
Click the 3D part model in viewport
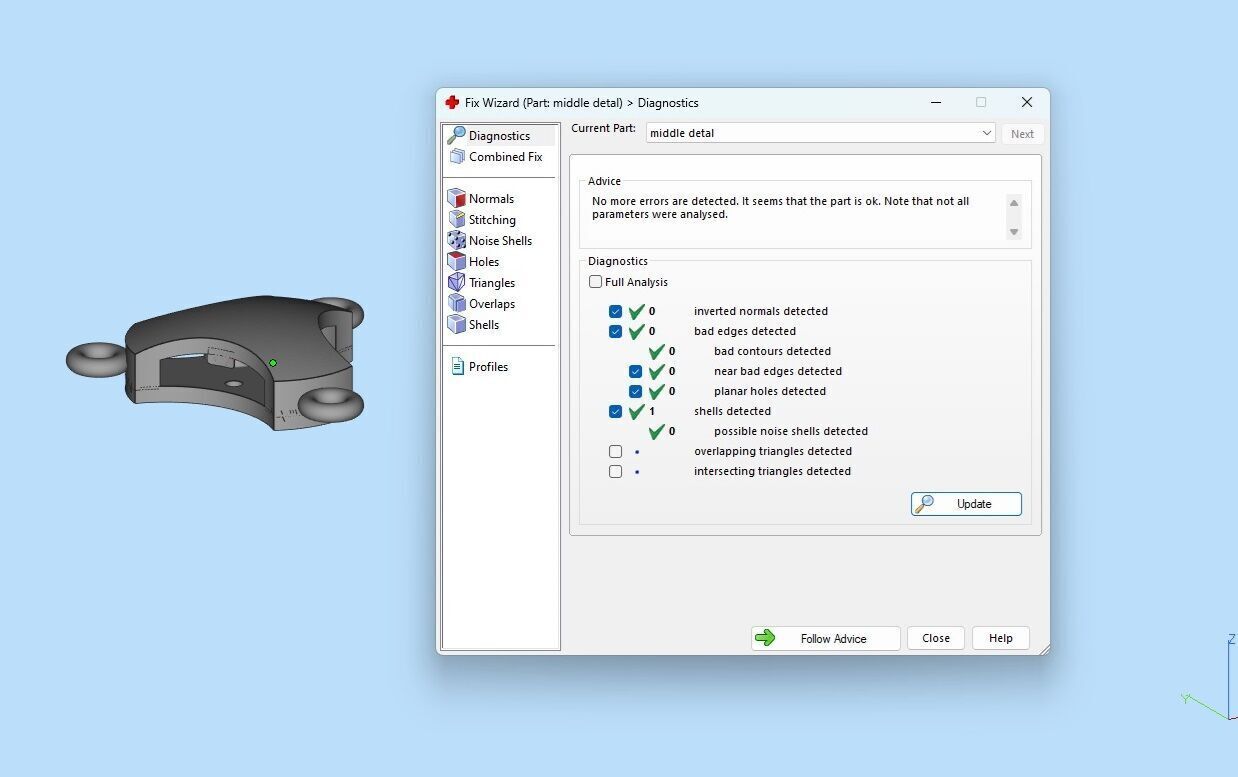tap(215, 362)
